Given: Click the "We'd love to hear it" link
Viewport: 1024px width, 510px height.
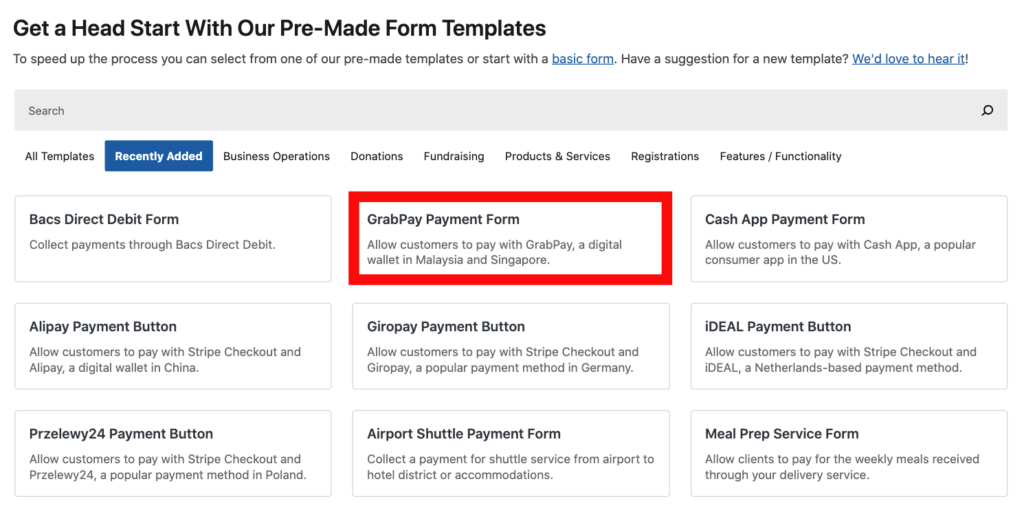Looking at the screenshot, I should (x=908, y=59).
